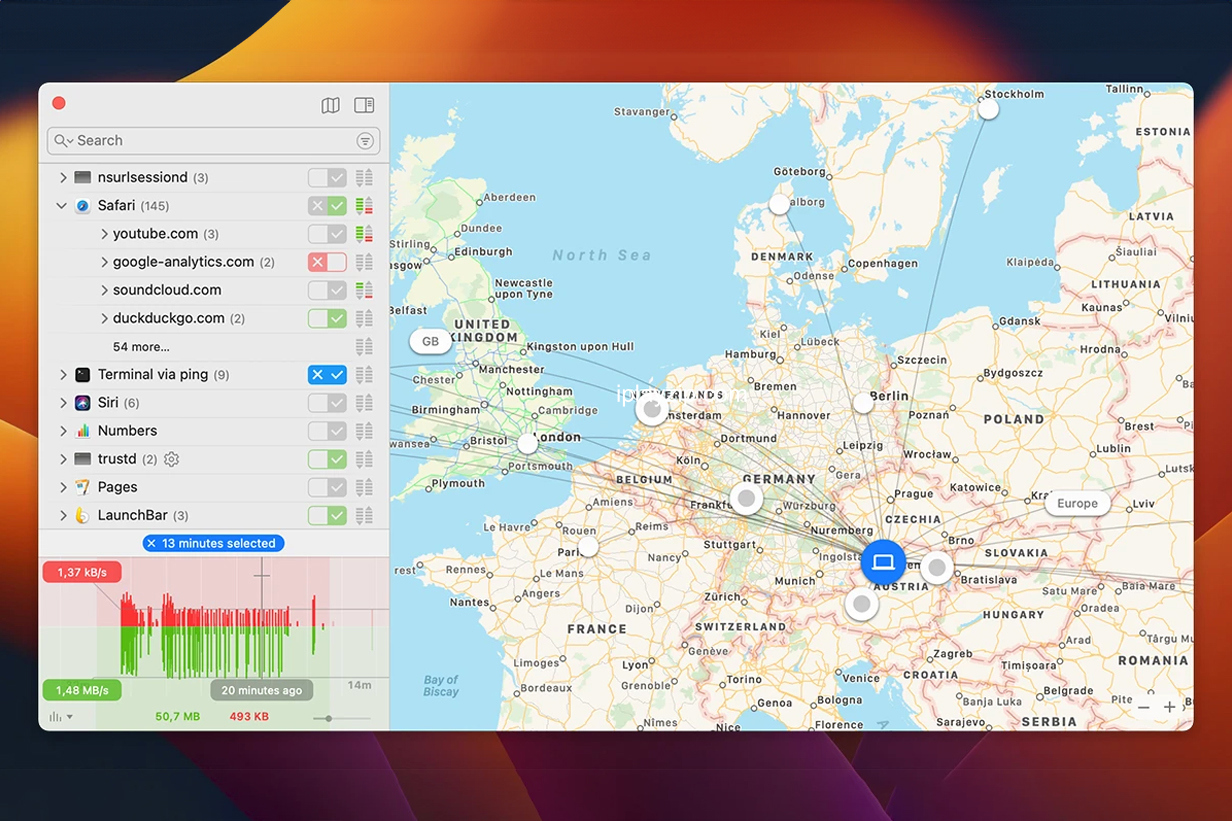The width and height of the screenshot is (1232, 821).
Task: Toggle the allow/deny switch for Safari
Action: tap(327, 206)
